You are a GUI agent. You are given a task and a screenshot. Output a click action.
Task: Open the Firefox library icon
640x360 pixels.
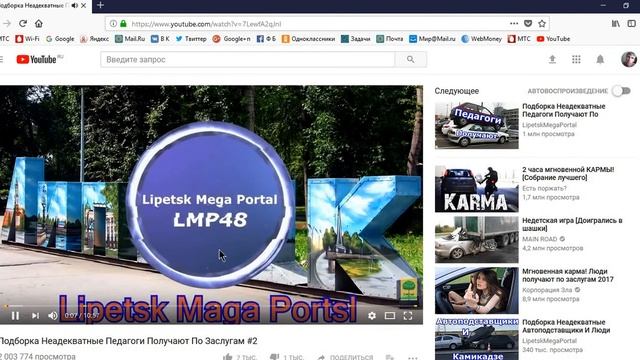coord(616,24)
